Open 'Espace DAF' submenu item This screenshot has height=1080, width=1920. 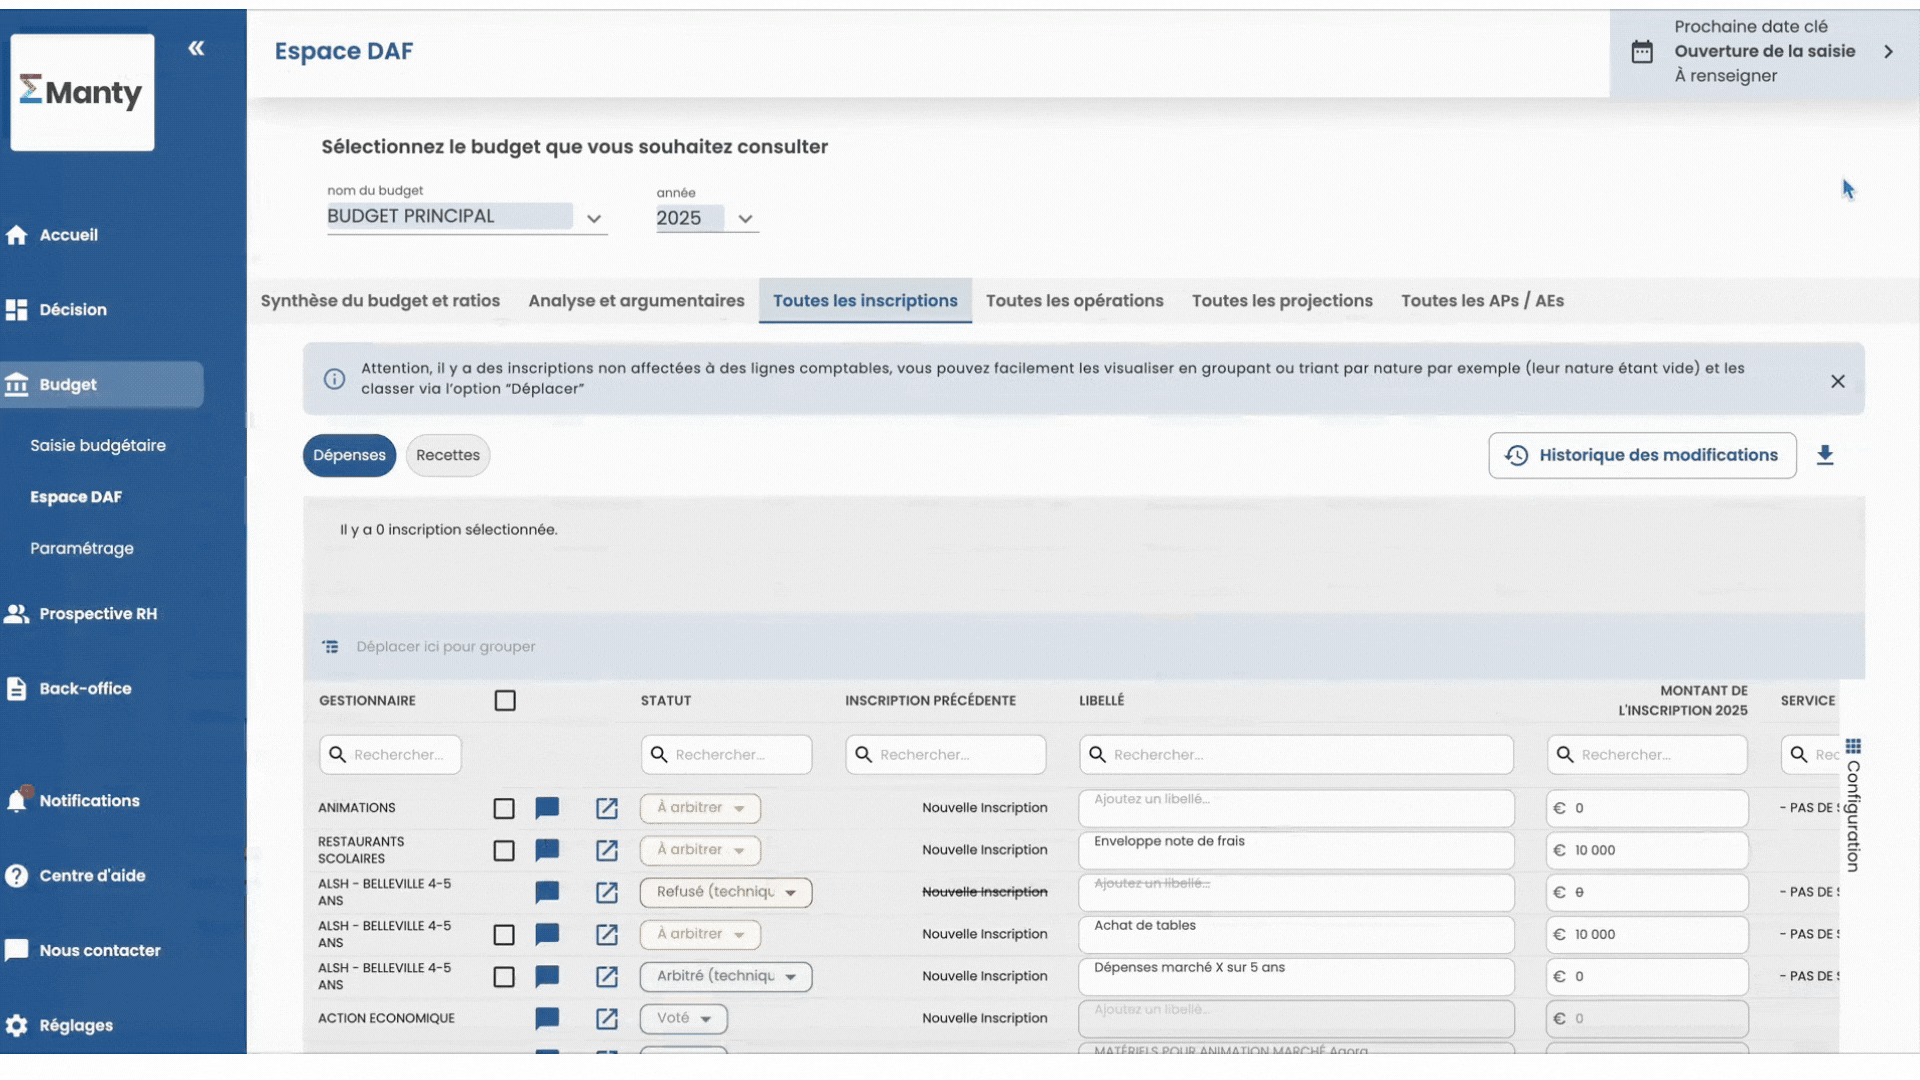coord(76,497)
